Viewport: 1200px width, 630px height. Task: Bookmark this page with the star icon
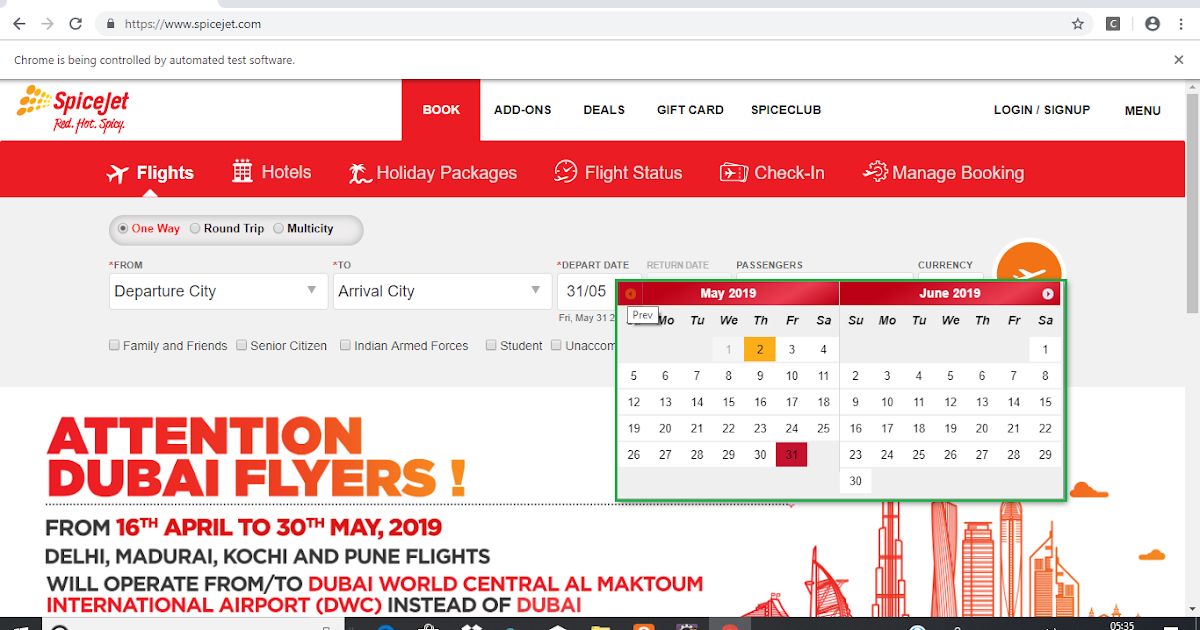tap(1078, 23)
